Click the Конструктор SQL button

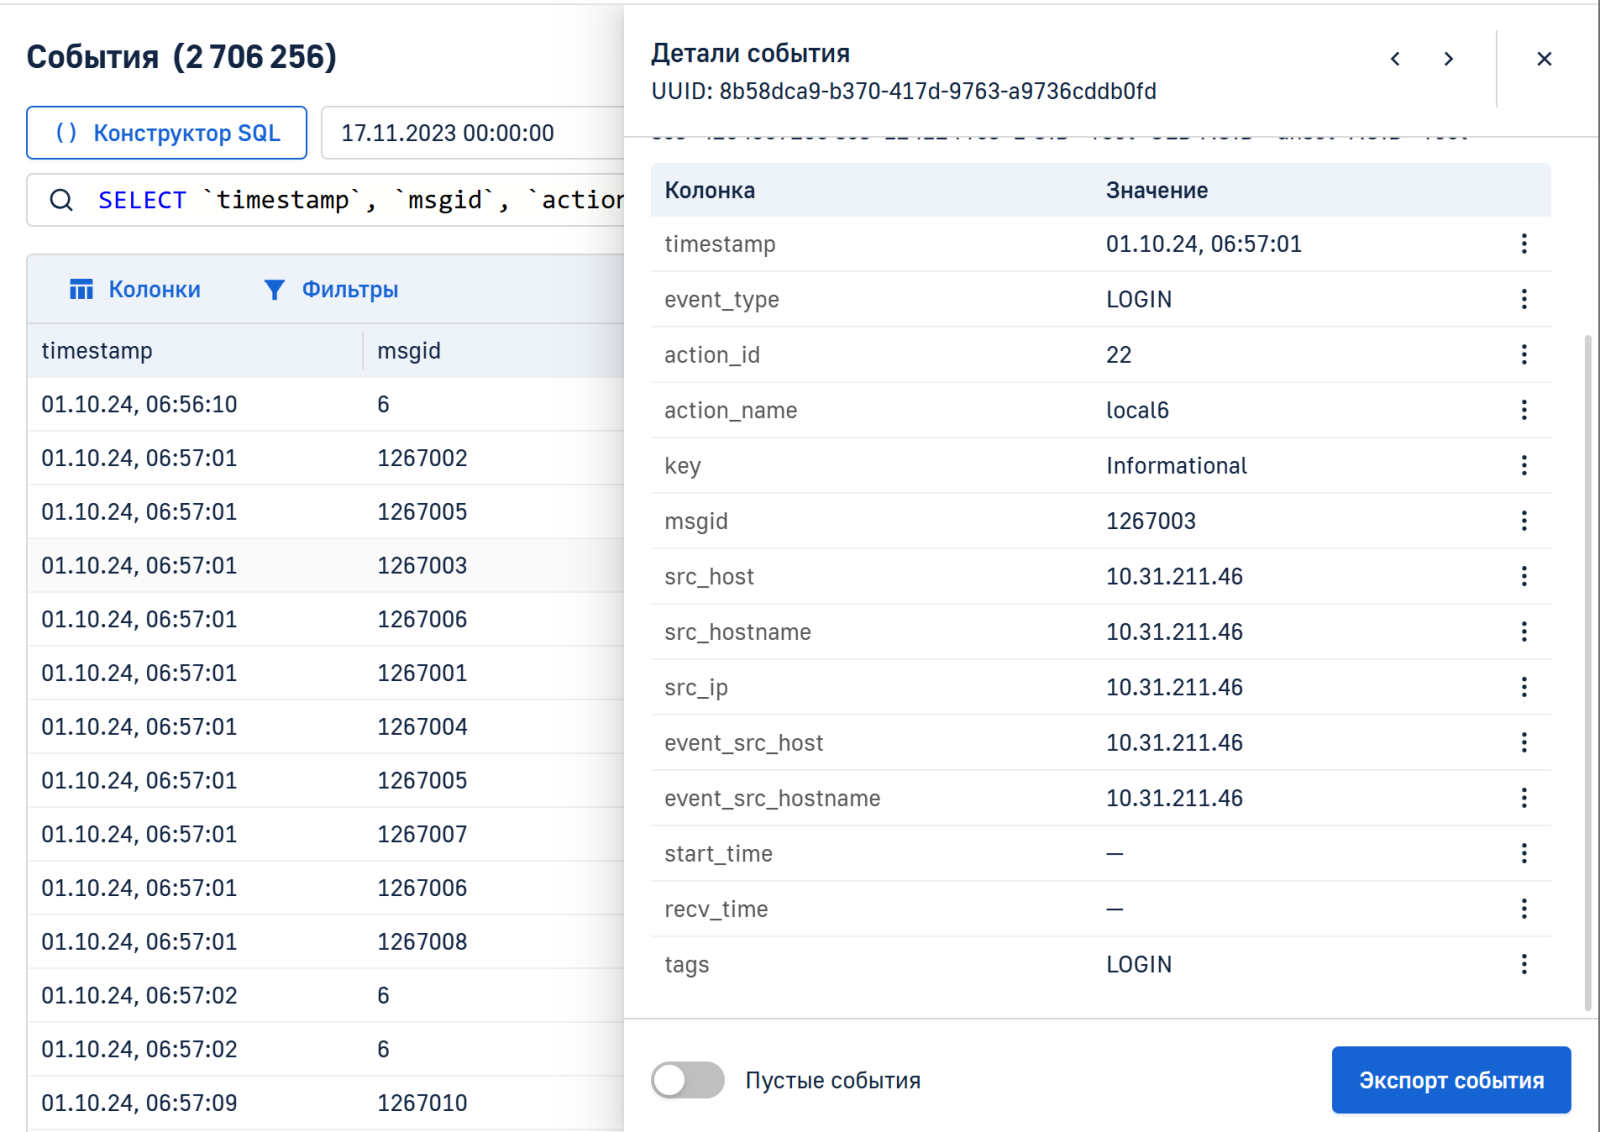[x=167, y=133]
